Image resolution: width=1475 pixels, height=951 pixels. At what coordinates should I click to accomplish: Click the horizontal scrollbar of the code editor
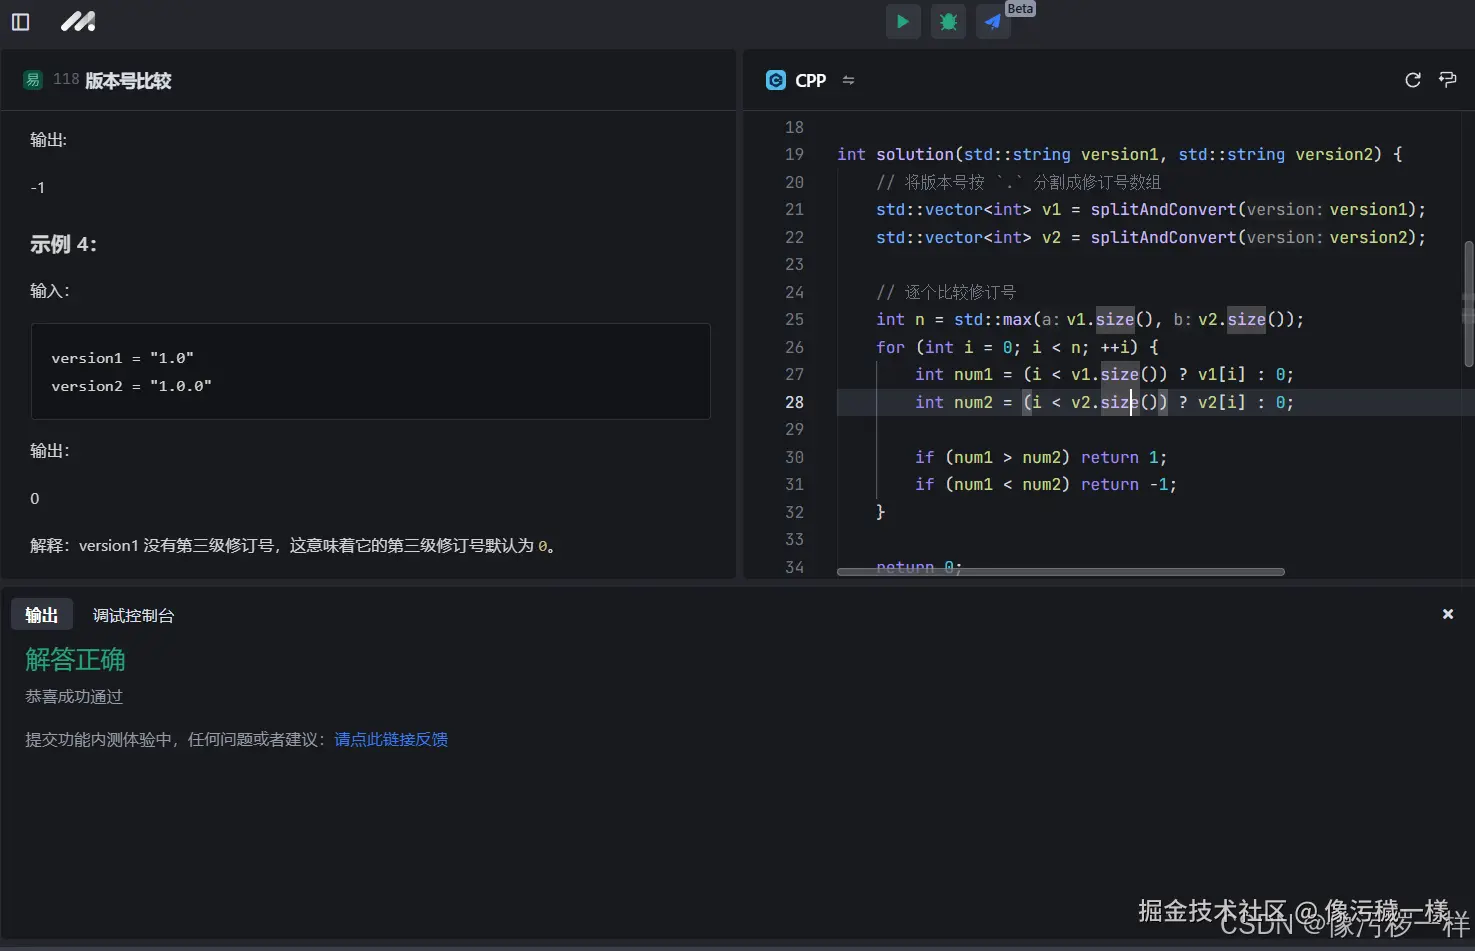[x=1061, y=572]
